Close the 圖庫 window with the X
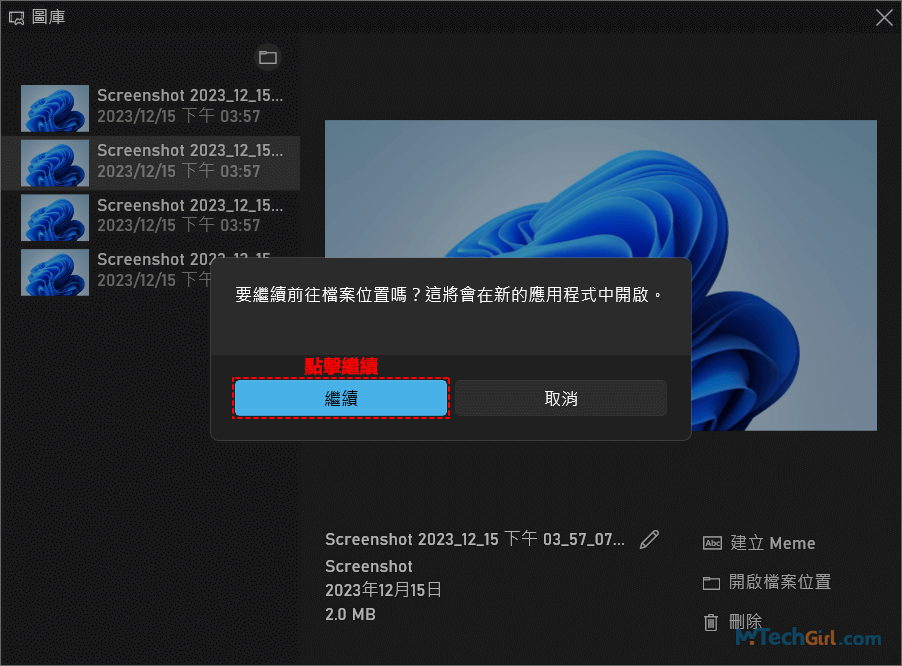Viewport: 902px width, 666px height. point(884,17)
